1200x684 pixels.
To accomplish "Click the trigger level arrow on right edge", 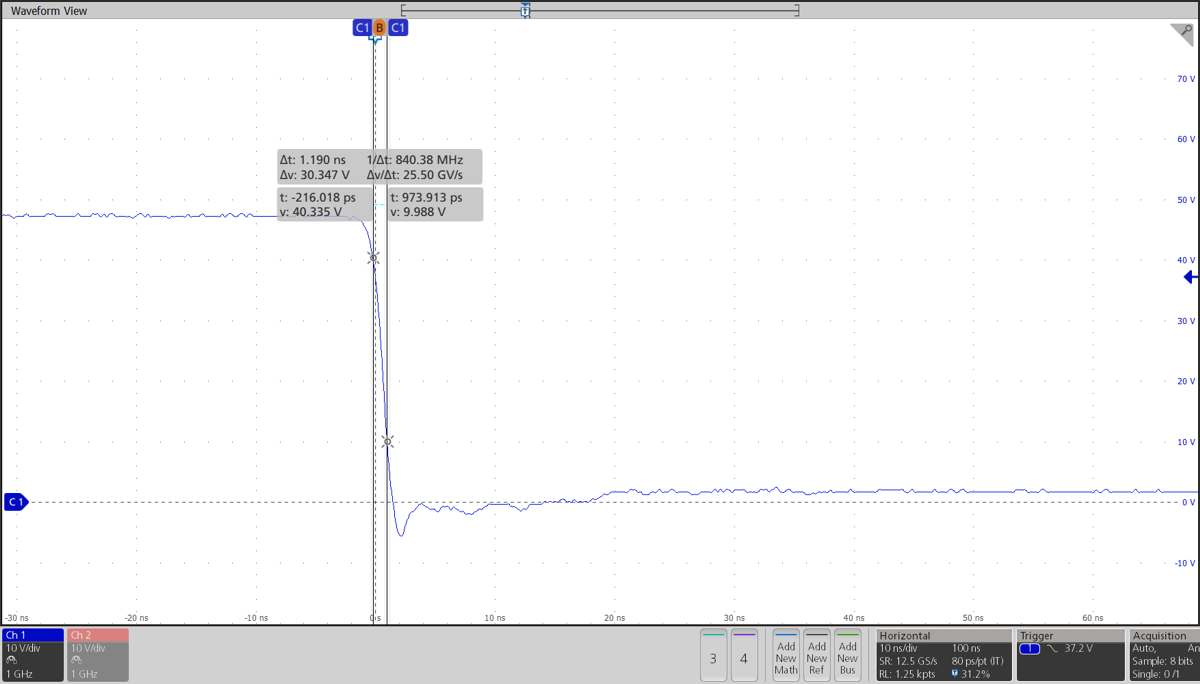I will (x=1190, y=277).
